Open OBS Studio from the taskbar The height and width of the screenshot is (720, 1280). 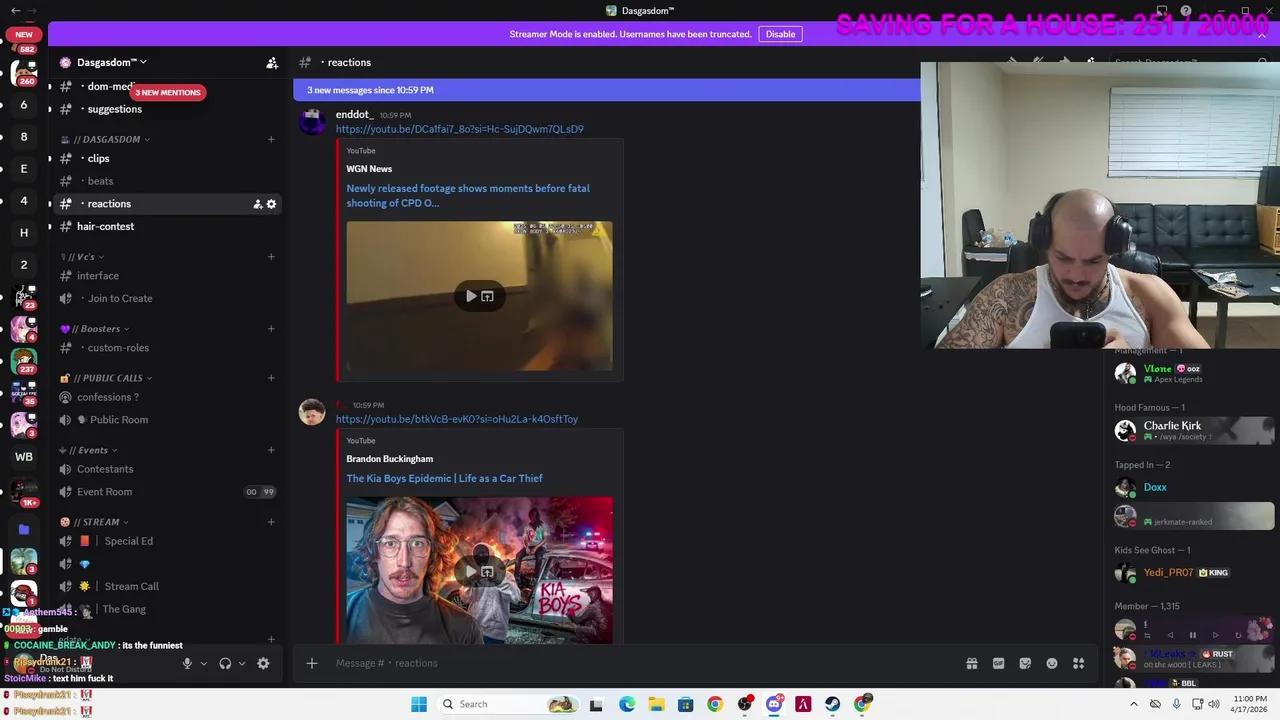pos(744,704)
